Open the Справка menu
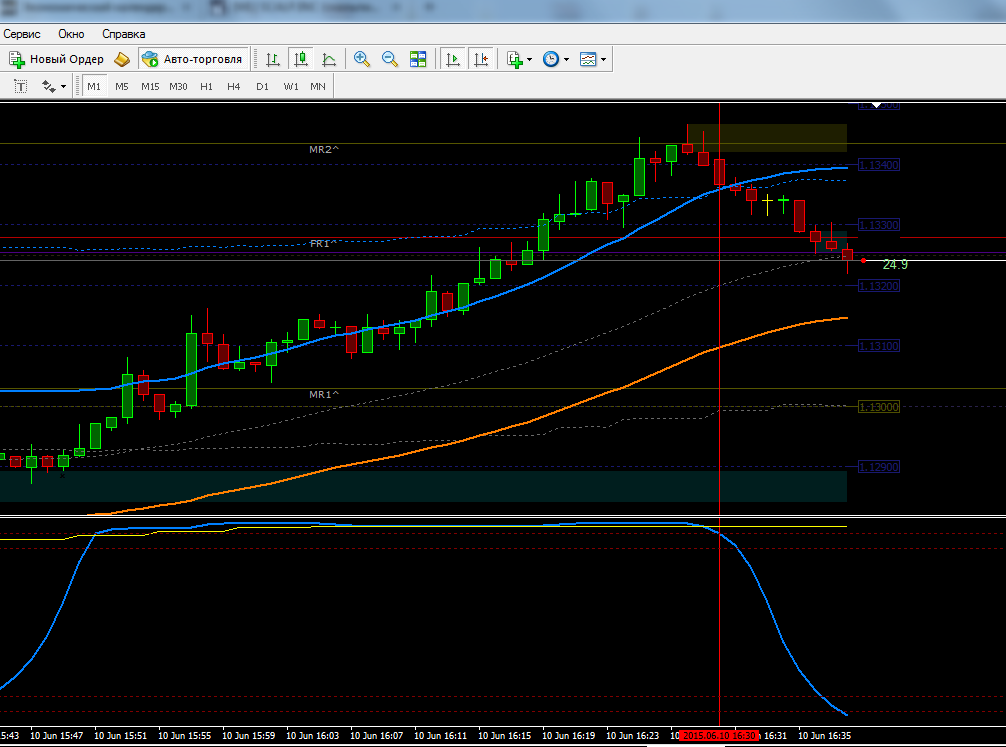 tap(124, 34)
